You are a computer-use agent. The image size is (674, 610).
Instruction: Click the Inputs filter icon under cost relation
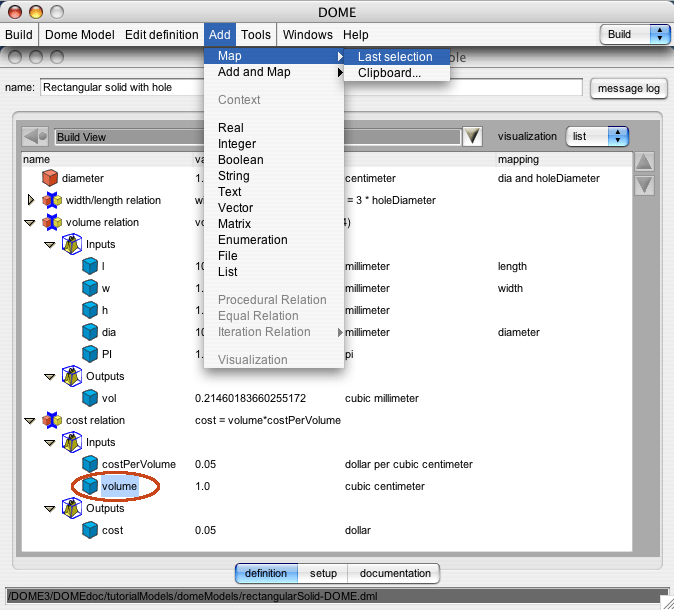point(72,442)
